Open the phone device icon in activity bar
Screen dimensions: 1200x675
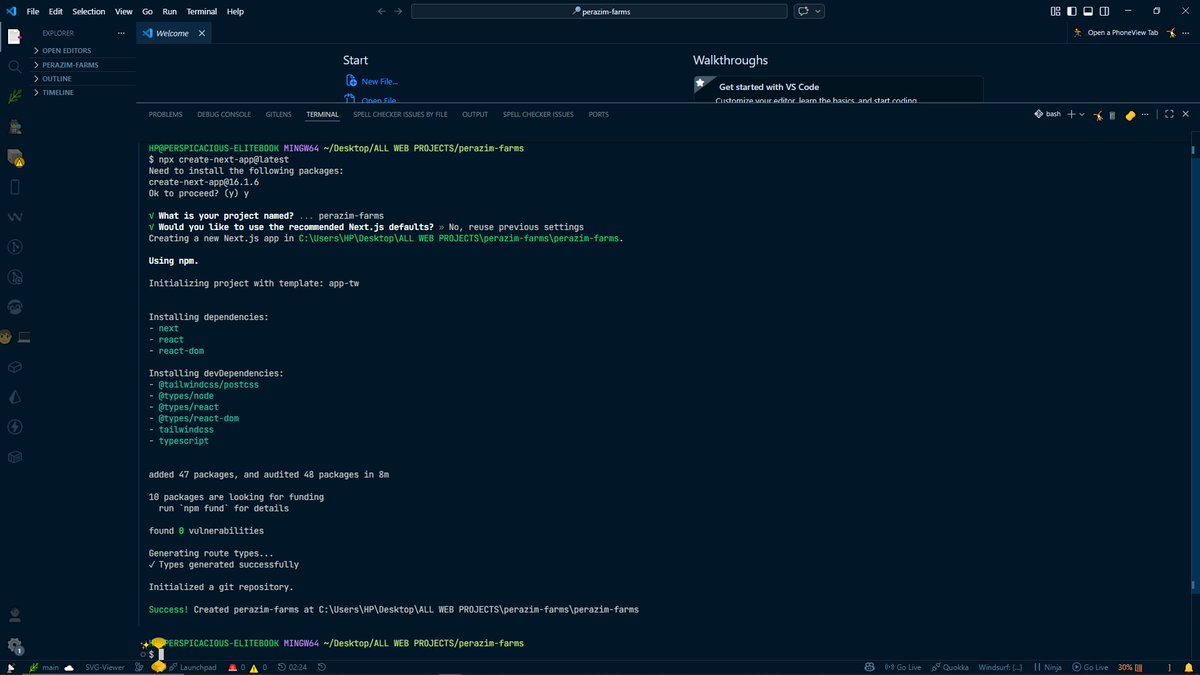(x=14, y=187)
